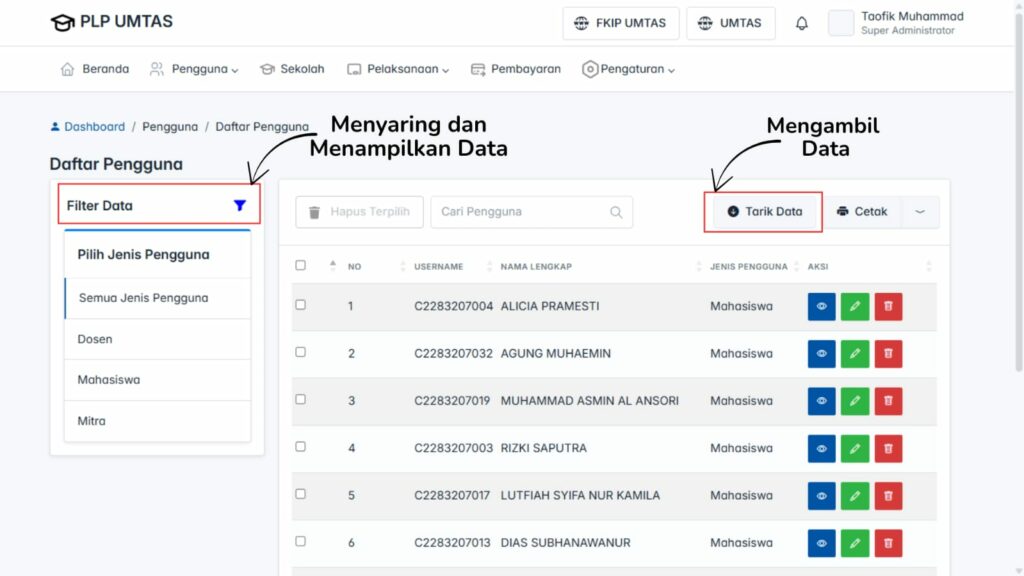The height and width of the screenshot is (576, 1024).
Task: Edit RIZKI SAPUTRA with green pencil icon
Action: (855, 448)
